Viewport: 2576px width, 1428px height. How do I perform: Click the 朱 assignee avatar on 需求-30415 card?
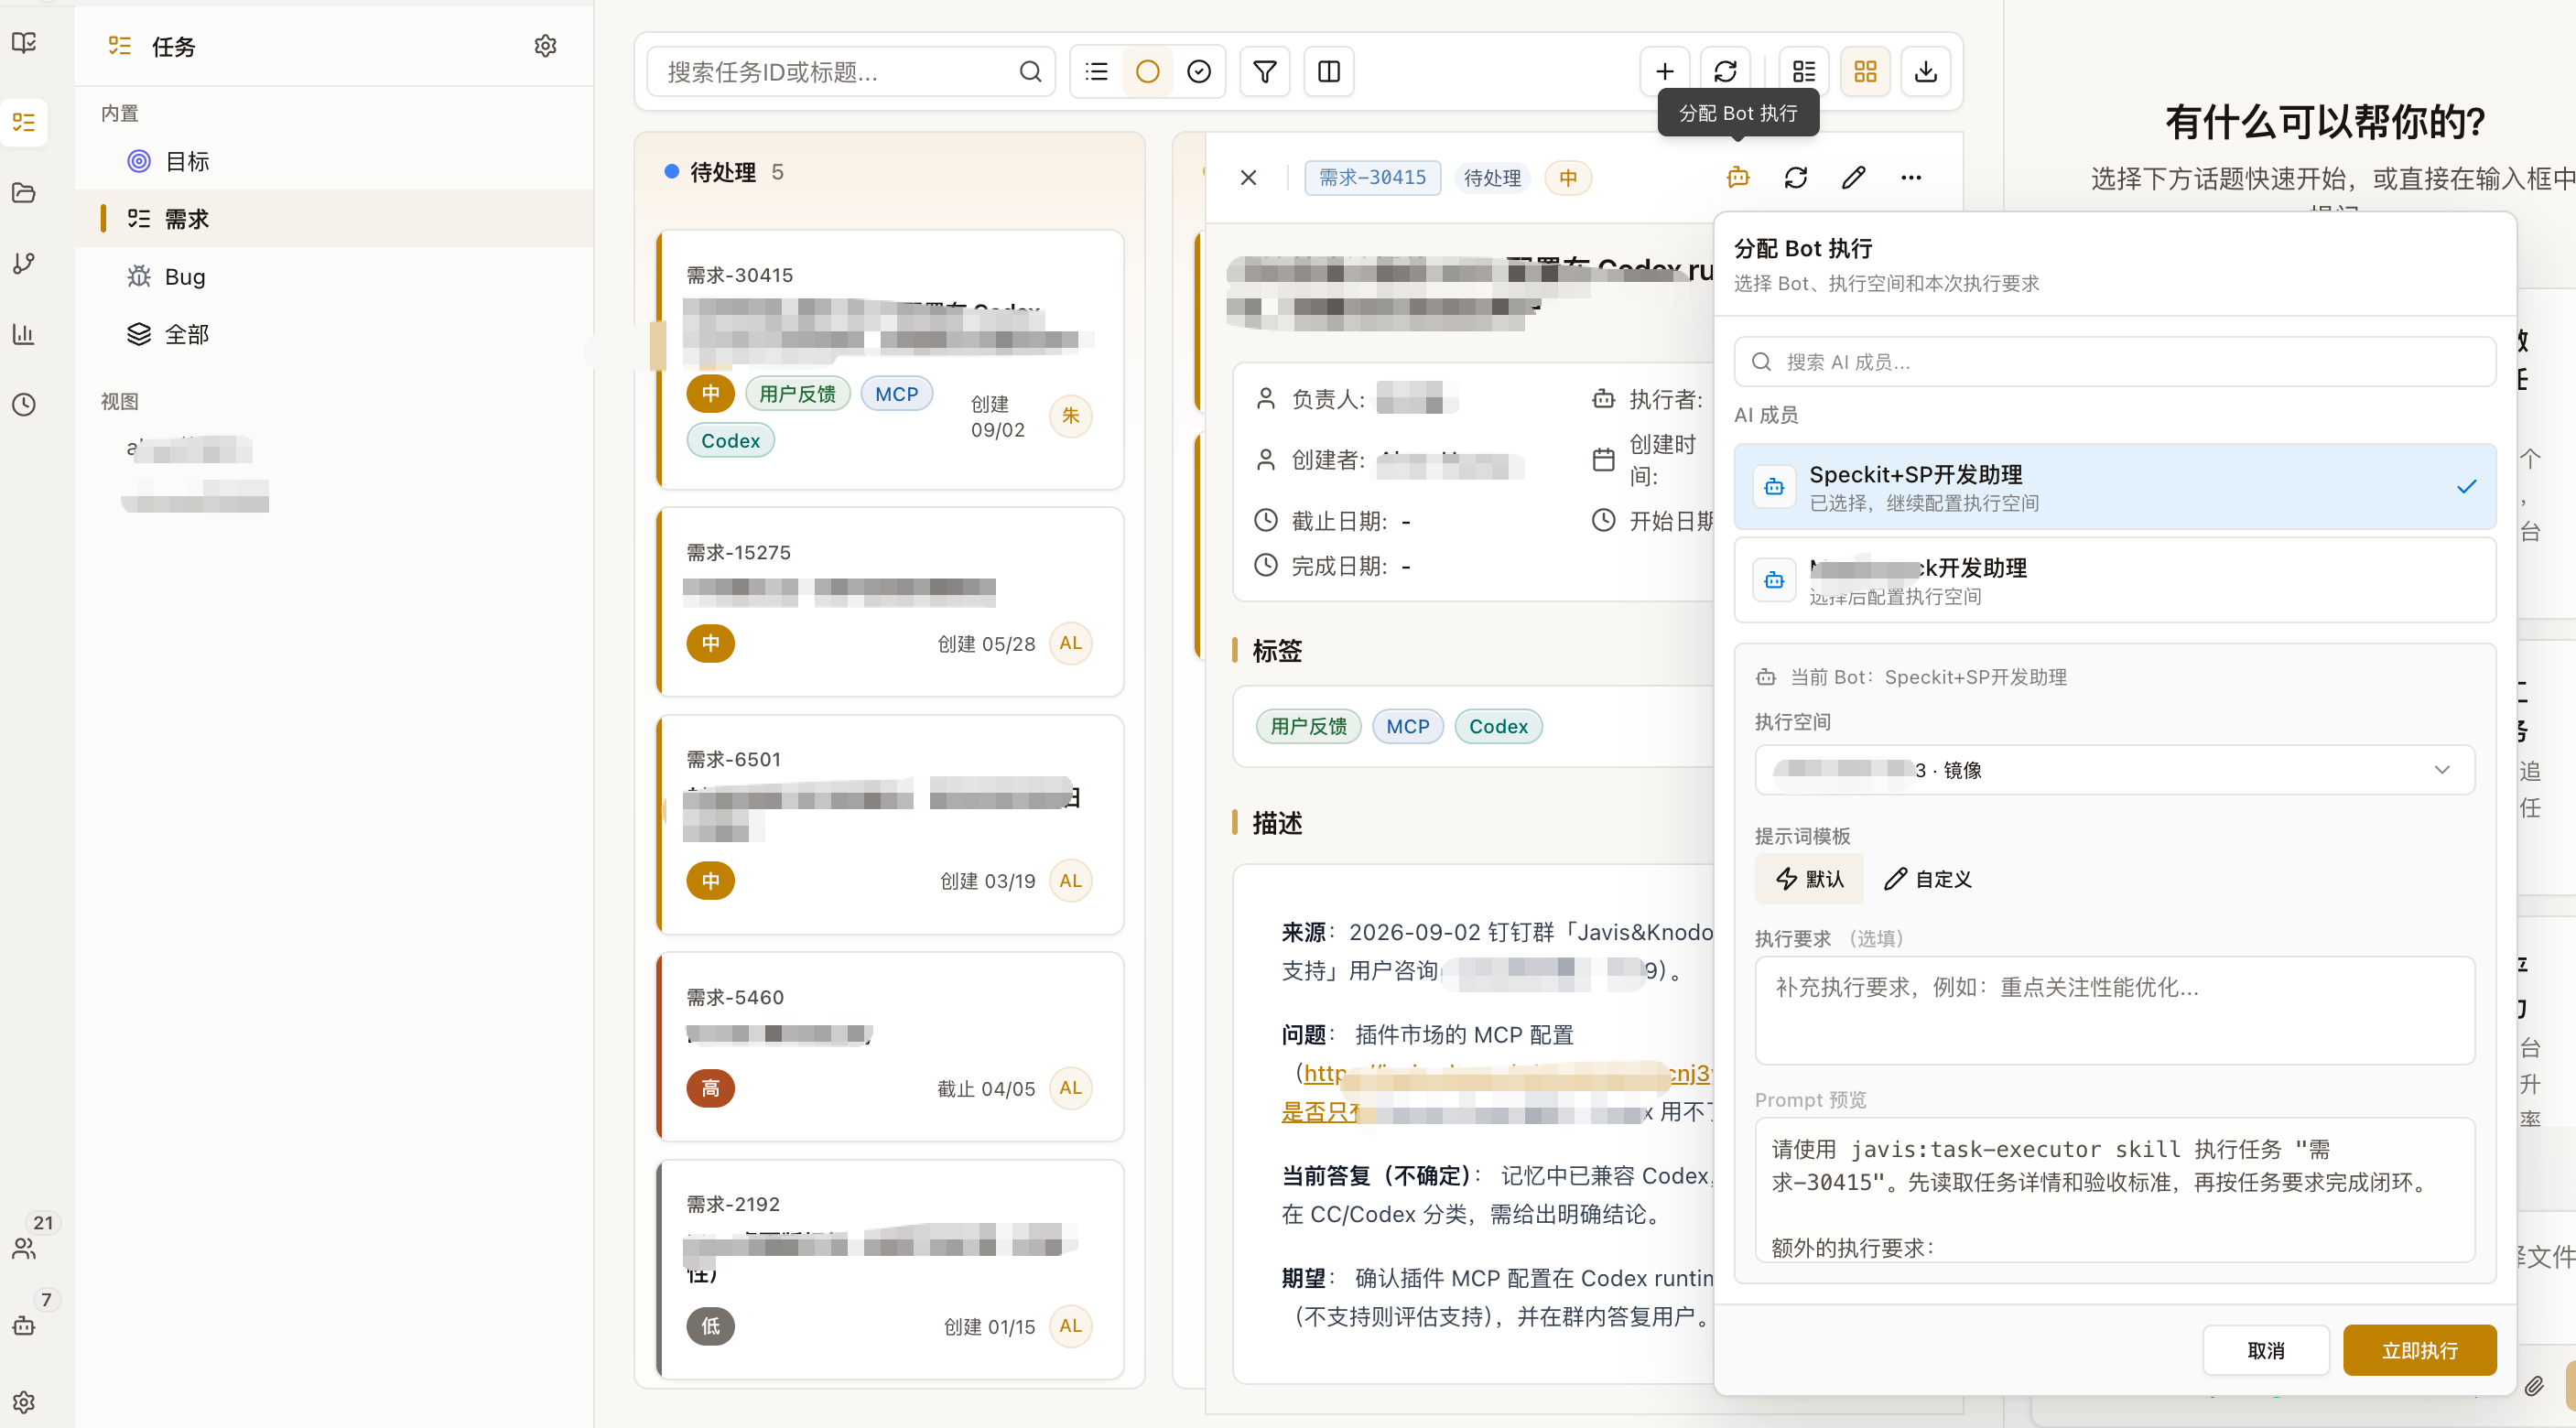(1070, 416)
